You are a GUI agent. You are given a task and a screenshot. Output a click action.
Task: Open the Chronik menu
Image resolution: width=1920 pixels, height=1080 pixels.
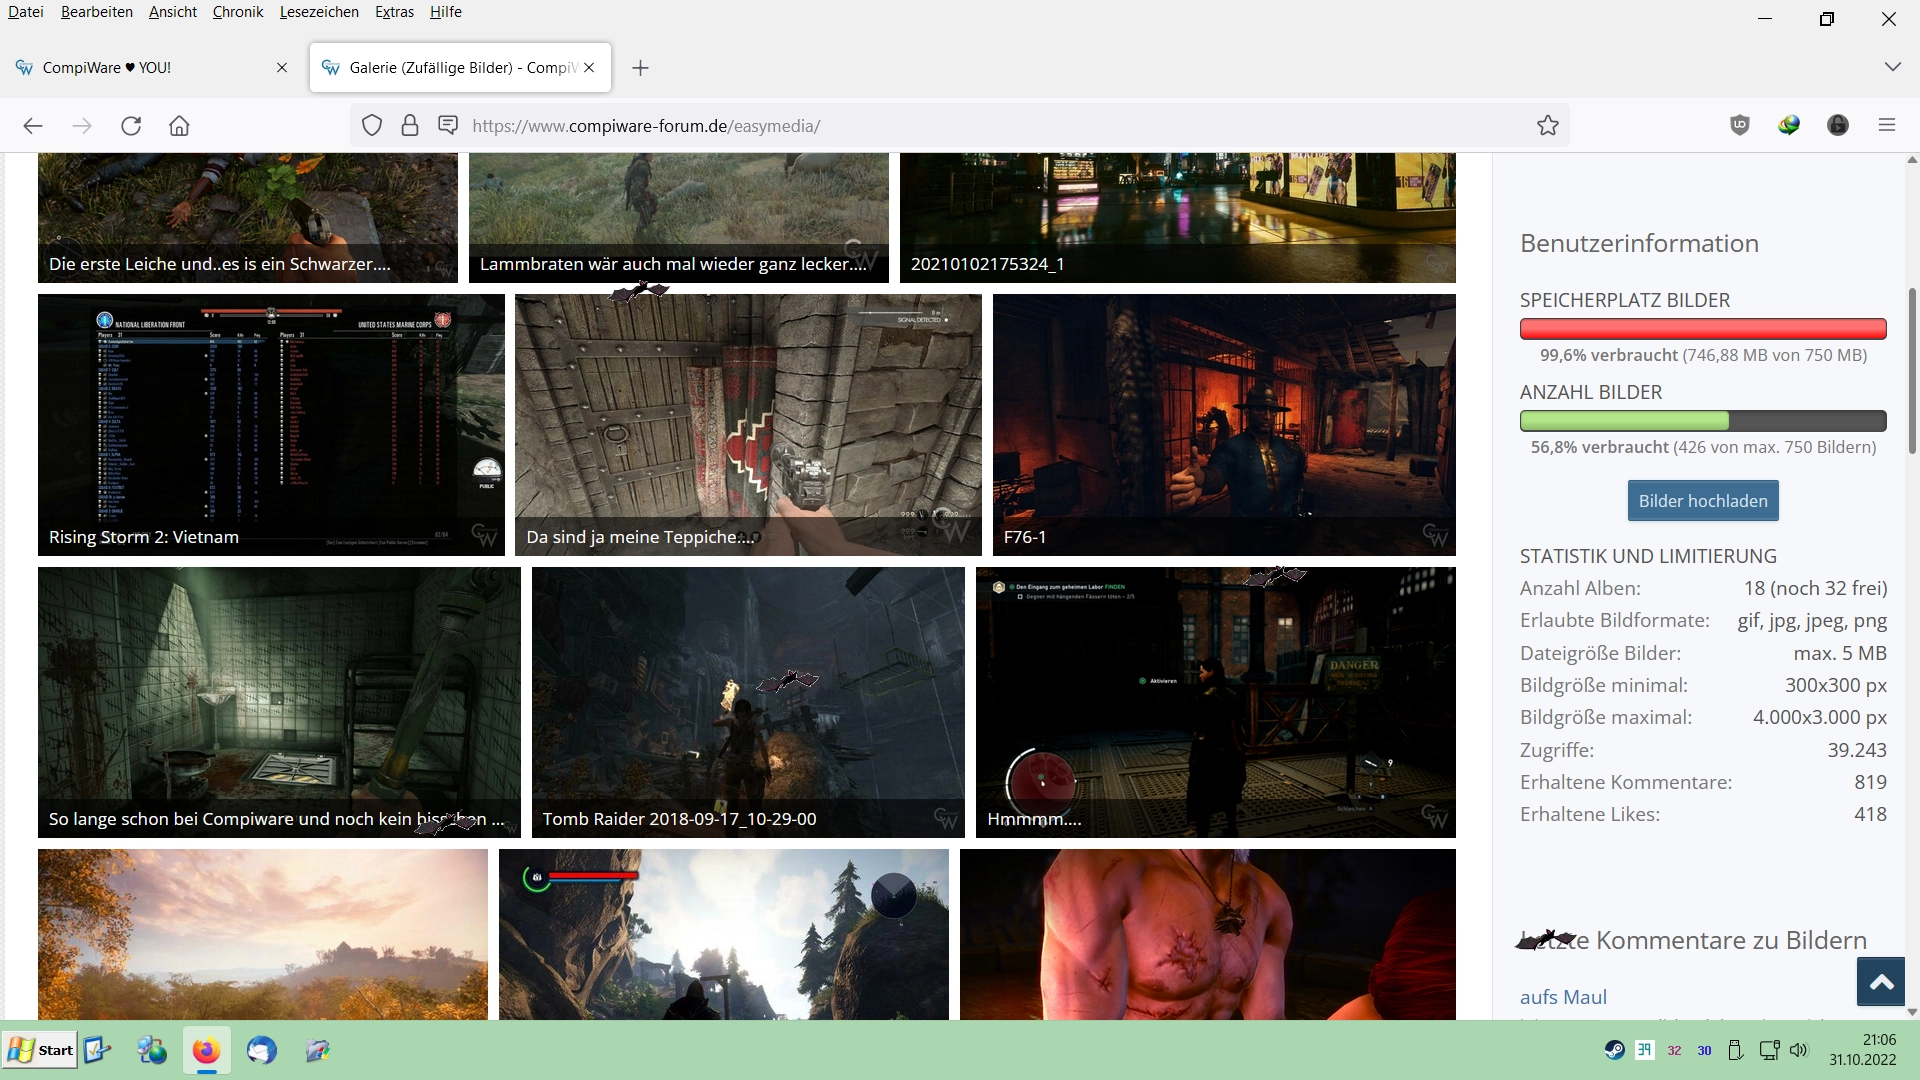(x=238, y=12)
